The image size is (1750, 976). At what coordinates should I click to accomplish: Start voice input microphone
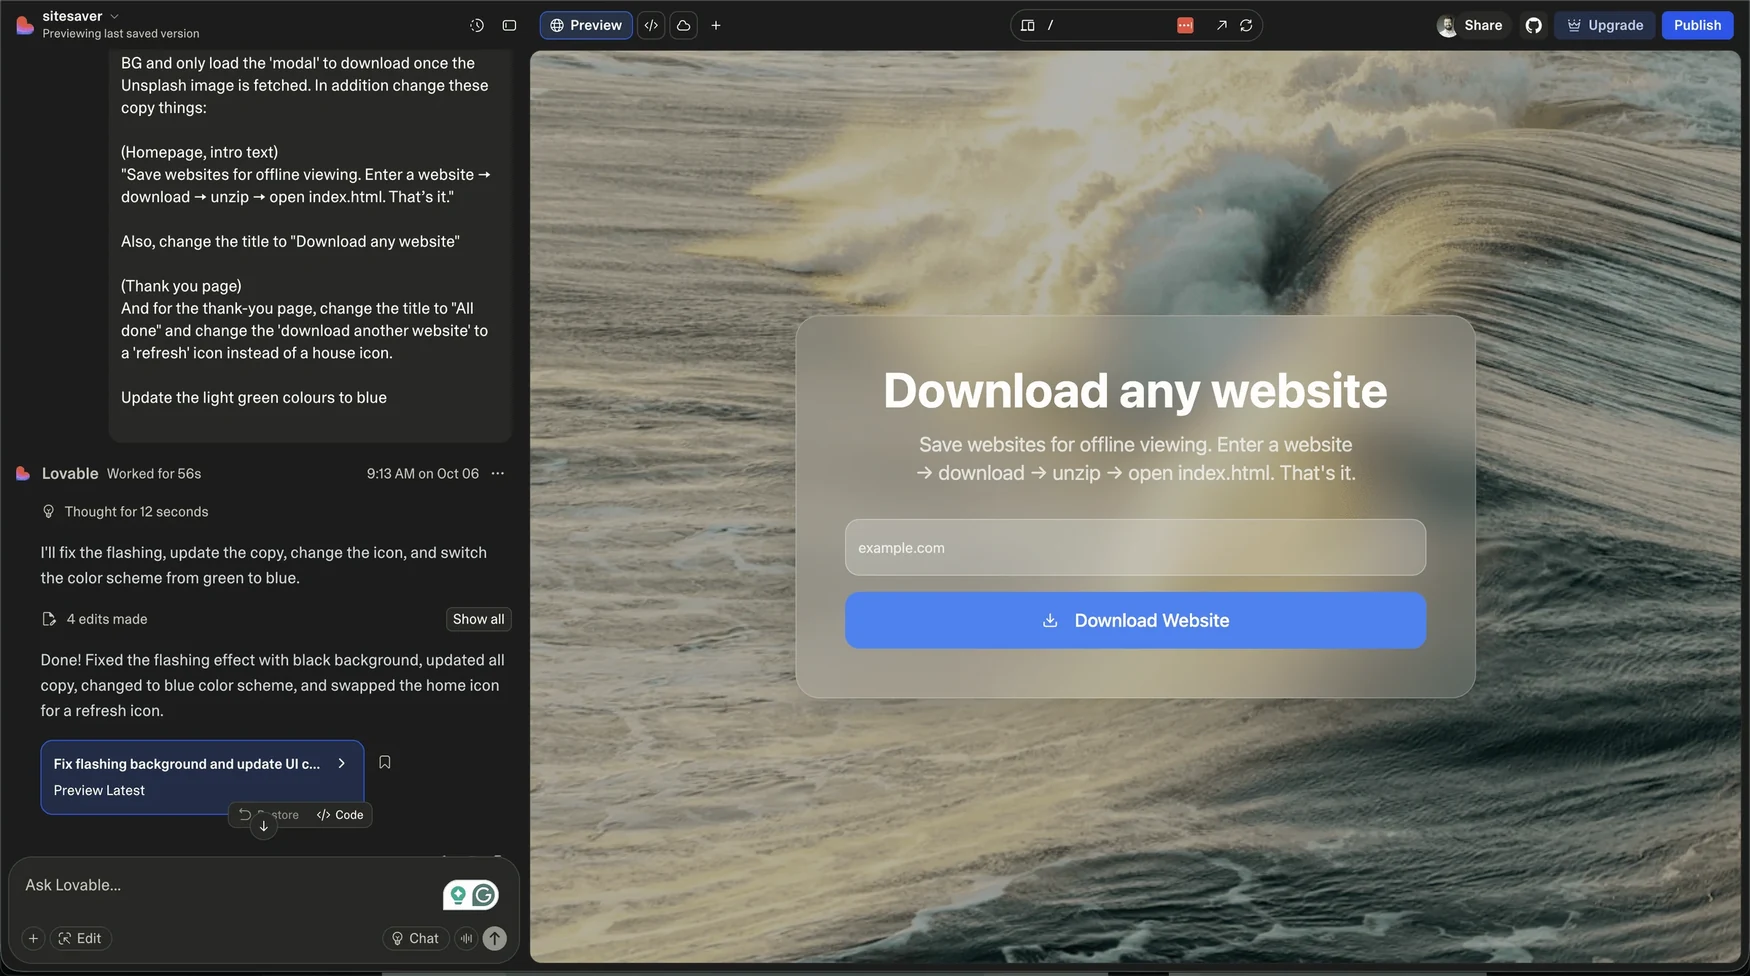click(x=466, y=938)
